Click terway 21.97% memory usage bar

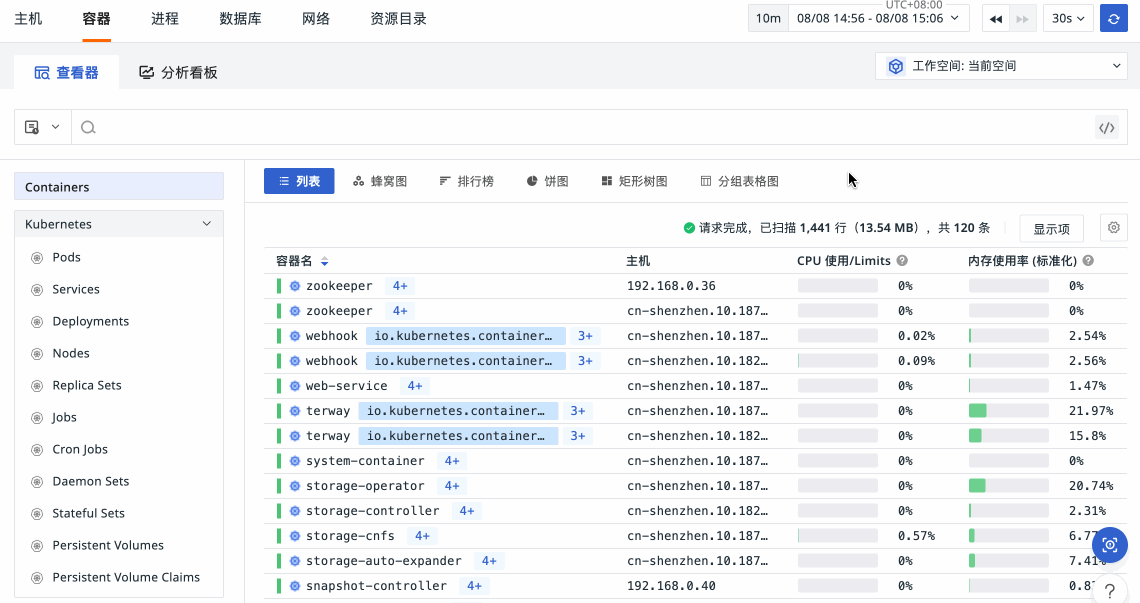point(1008,411)
